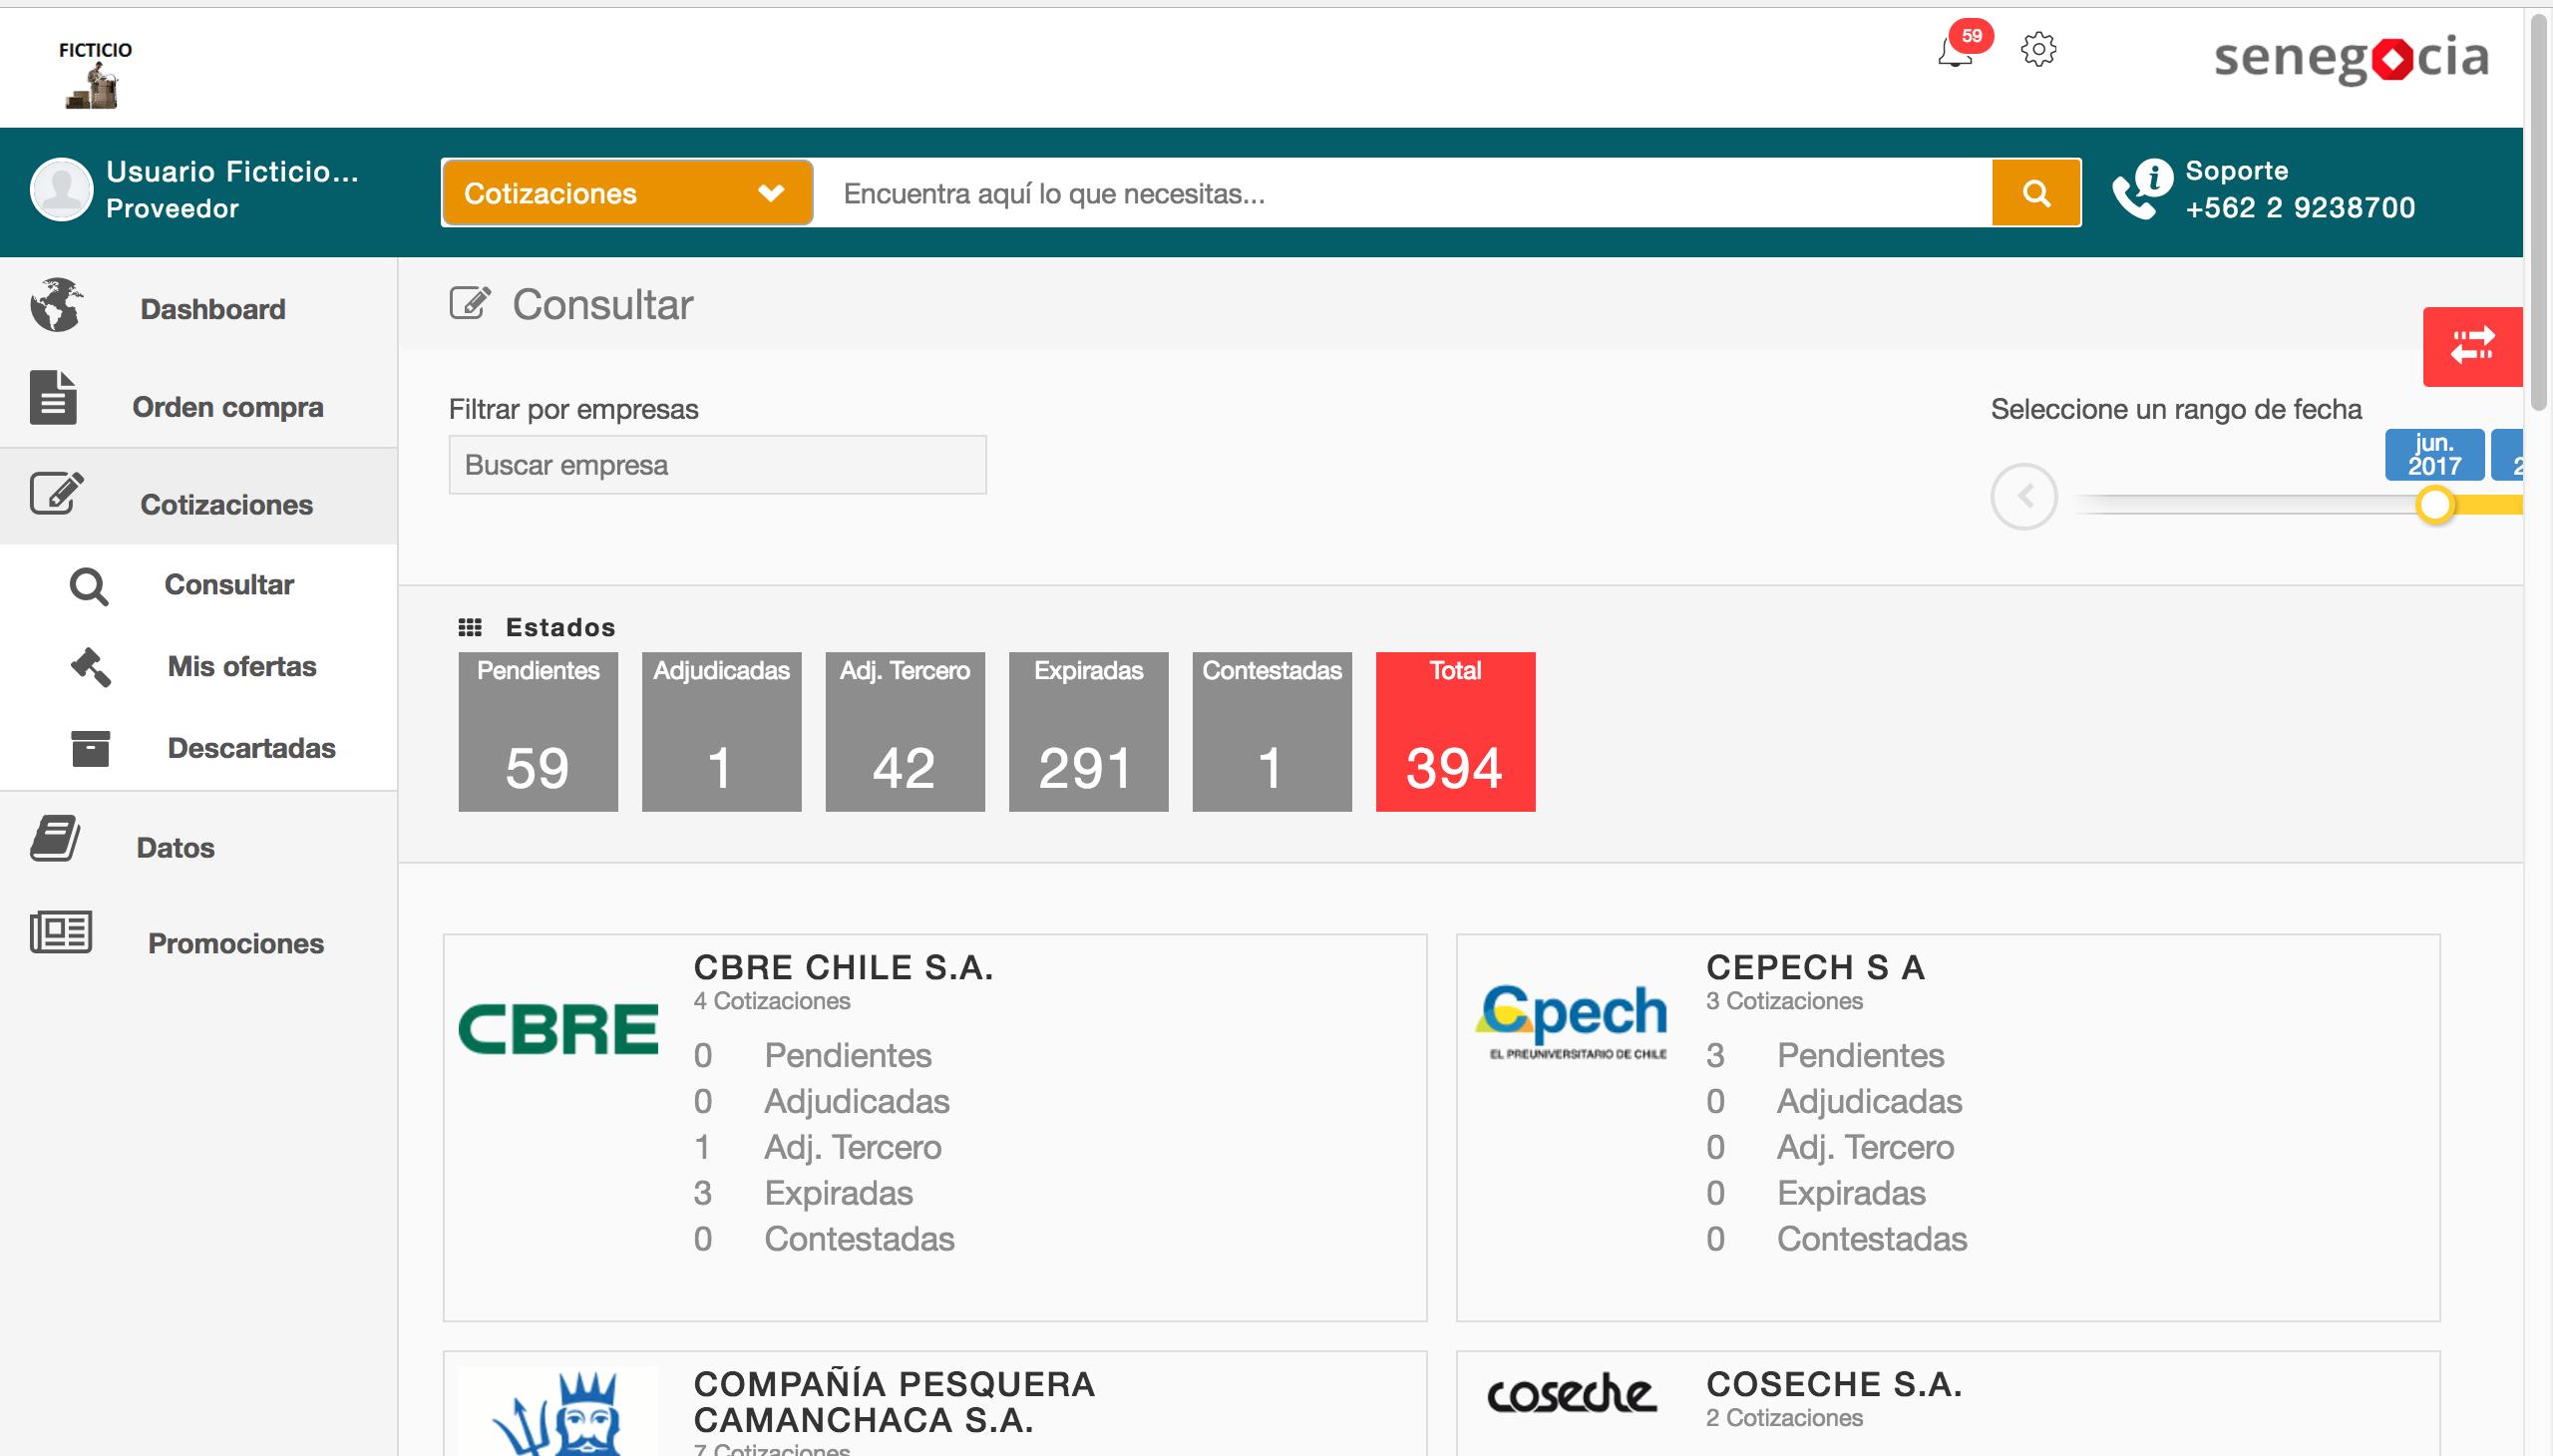Click the Soporte phone info icon
2553x1456 pixels.
point(2142,189)
